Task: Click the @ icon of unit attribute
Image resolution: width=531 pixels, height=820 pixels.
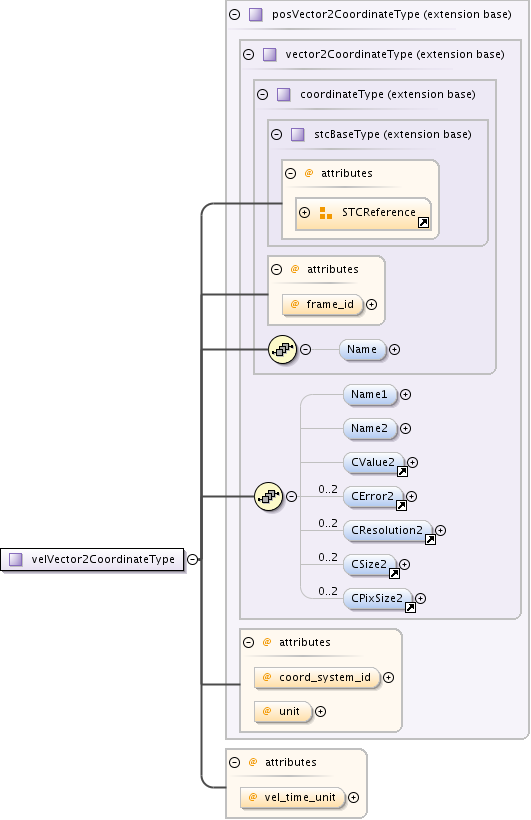Action: pyautogui.click(x=267, y=711)
